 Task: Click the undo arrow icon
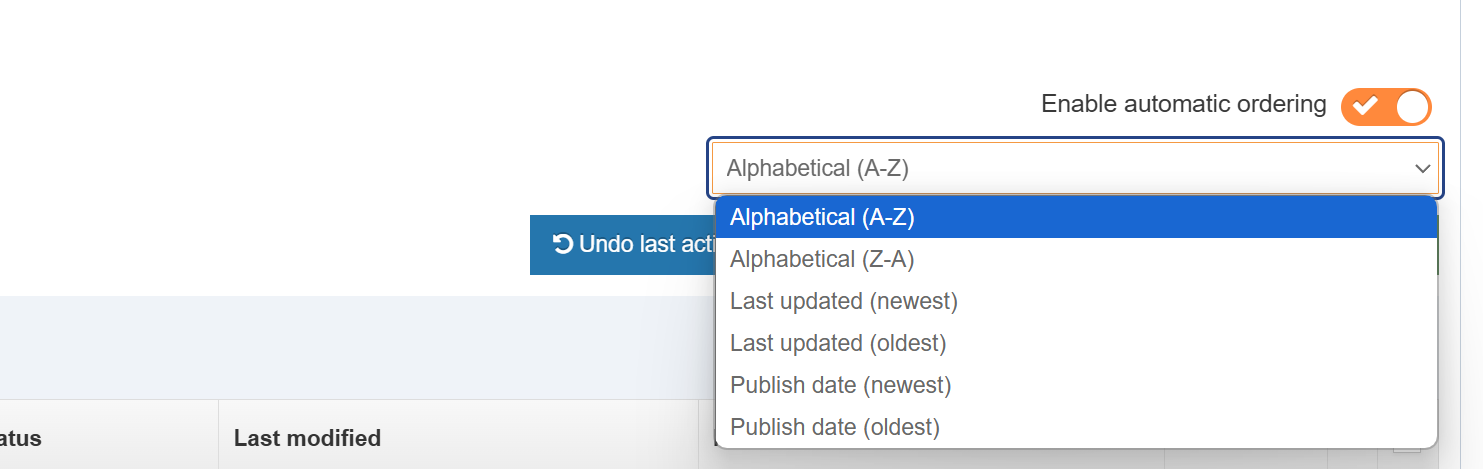pos(563,244)
